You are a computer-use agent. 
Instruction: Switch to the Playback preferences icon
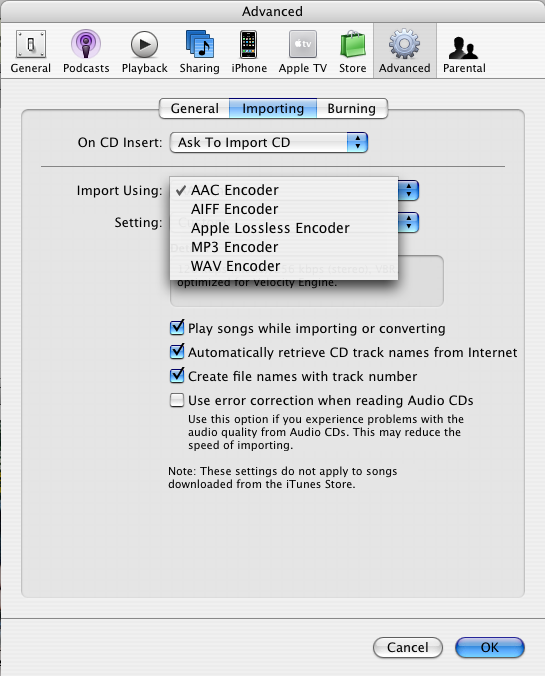tap(144, 44)
